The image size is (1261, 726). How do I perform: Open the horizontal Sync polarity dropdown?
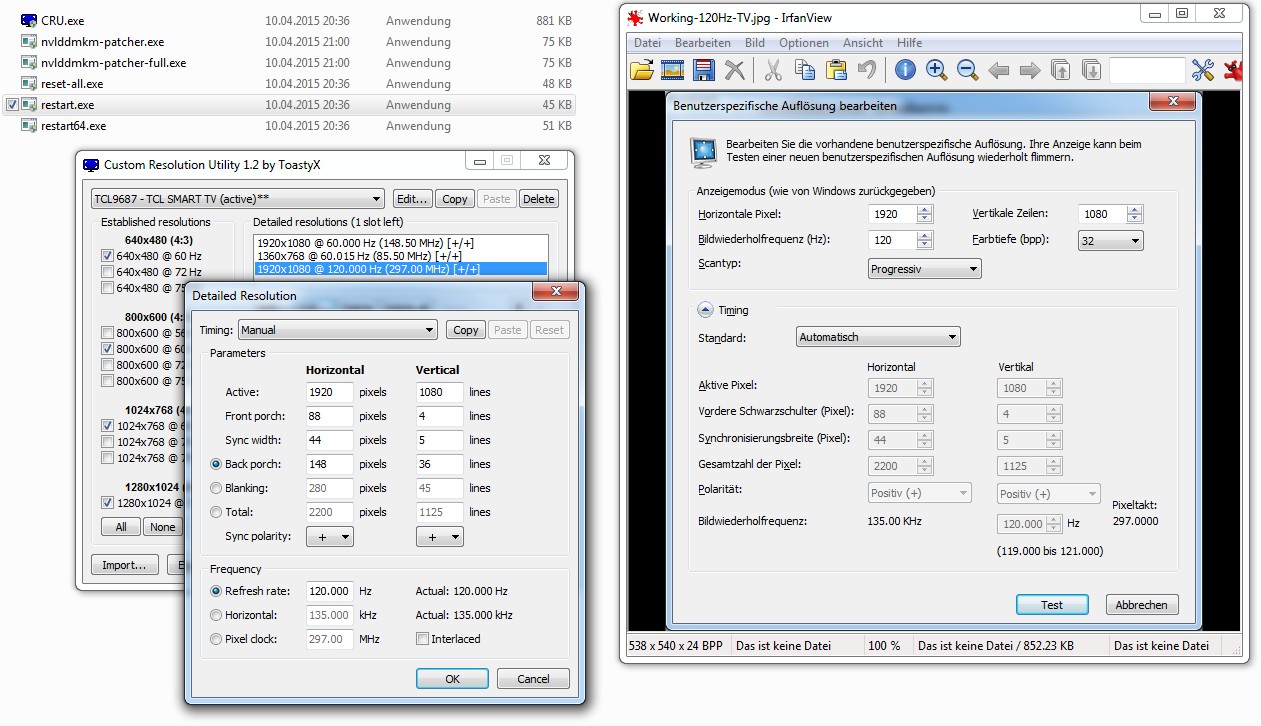coord(330,537)
